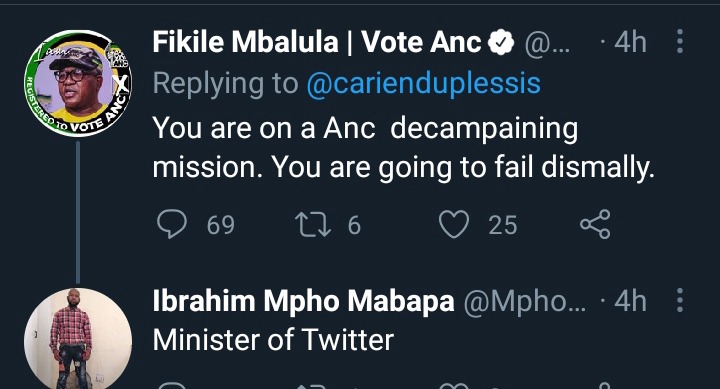Image resolution: width=720 pixels, height=389 pixels.
Task: Open the 'decampaining mission' tweet text
Action: pyautogui.click(x=403, y=147)
